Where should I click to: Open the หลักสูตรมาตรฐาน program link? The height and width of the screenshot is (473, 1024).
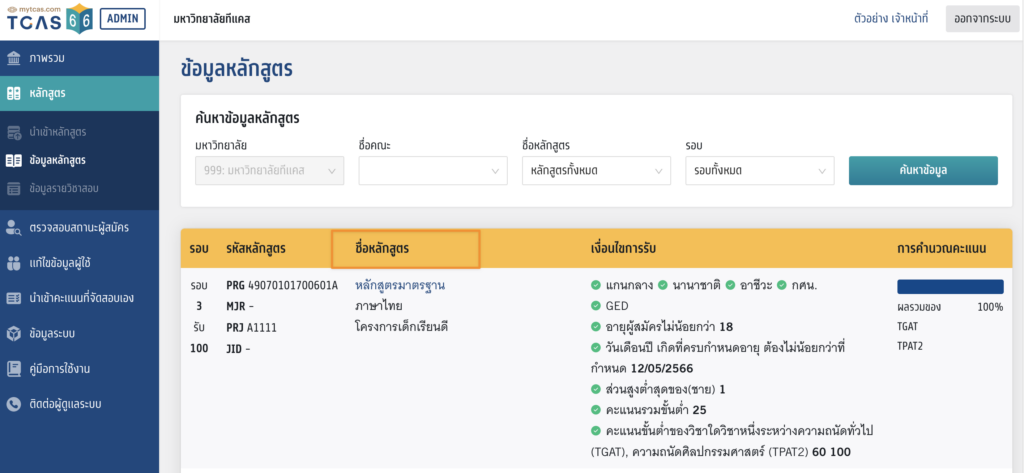(399, 286)
